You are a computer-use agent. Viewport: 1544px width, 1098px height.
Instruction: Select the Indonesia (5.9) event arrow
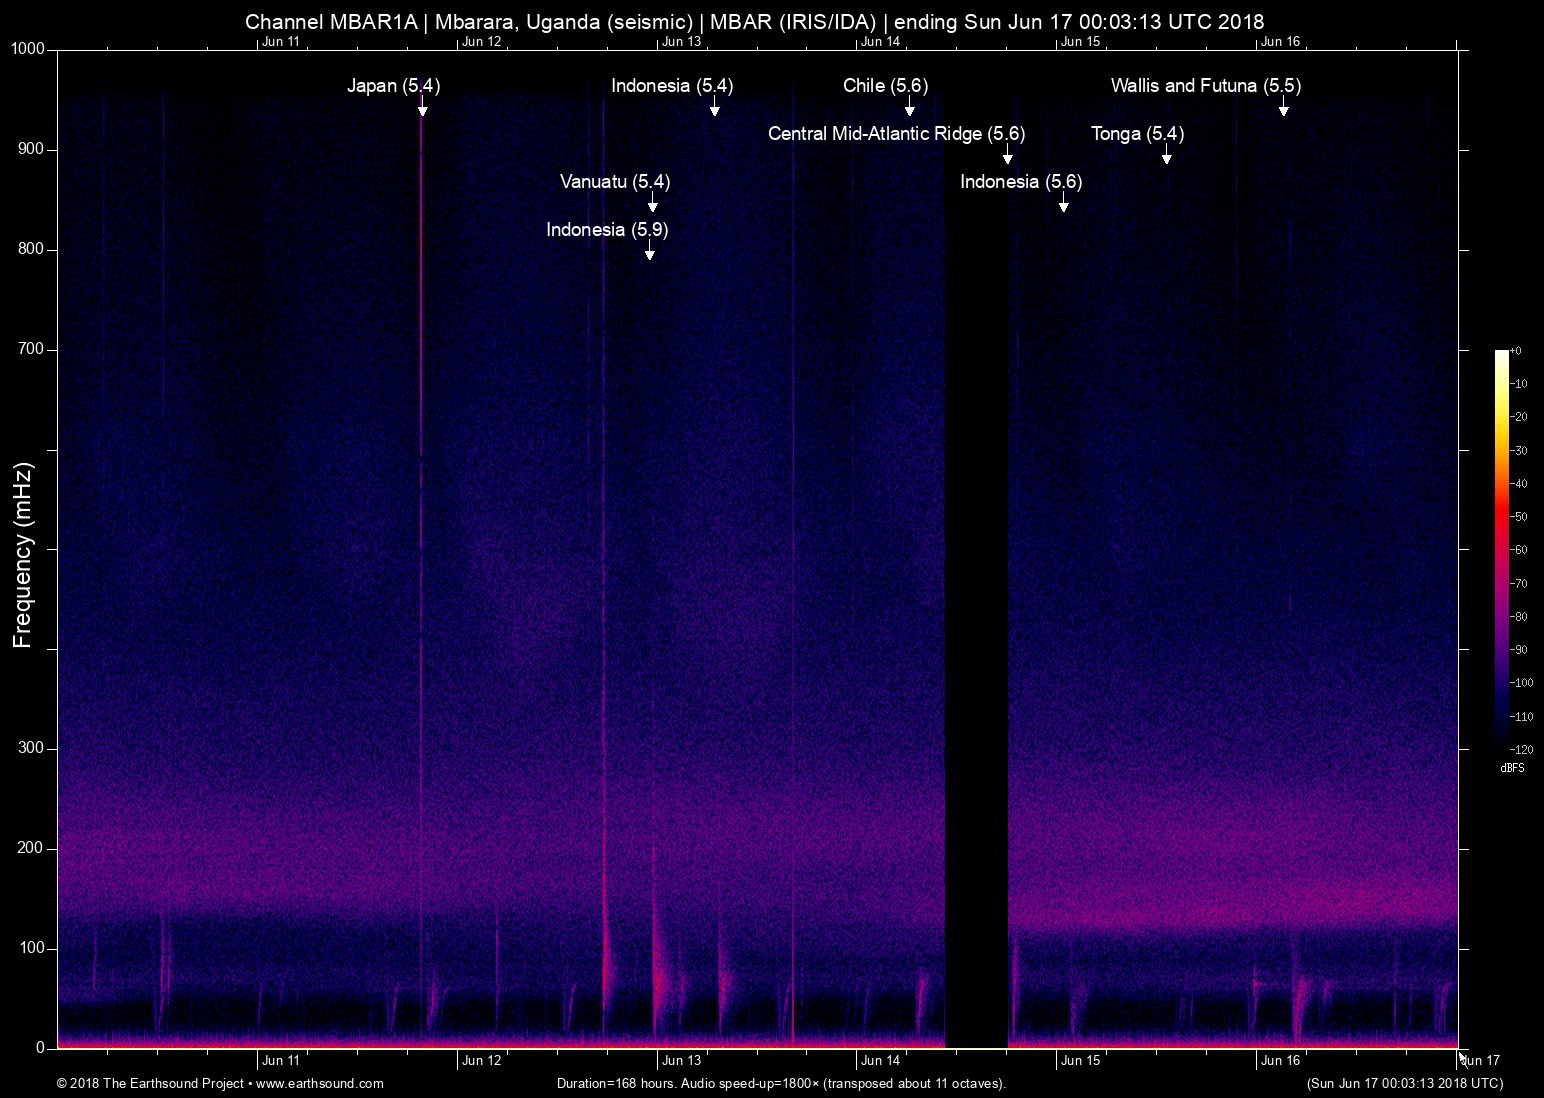tap(650, 250)
